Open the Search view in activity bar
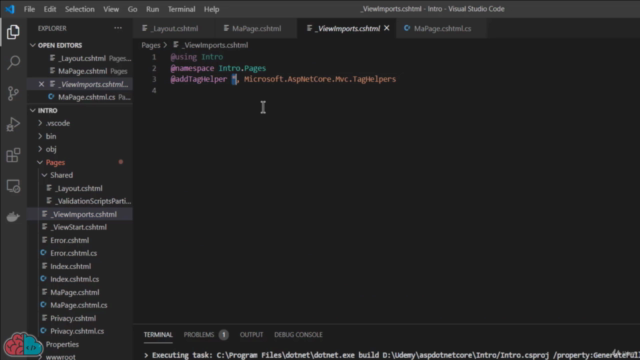Screen dimensions: 640x360 (13, 62)
